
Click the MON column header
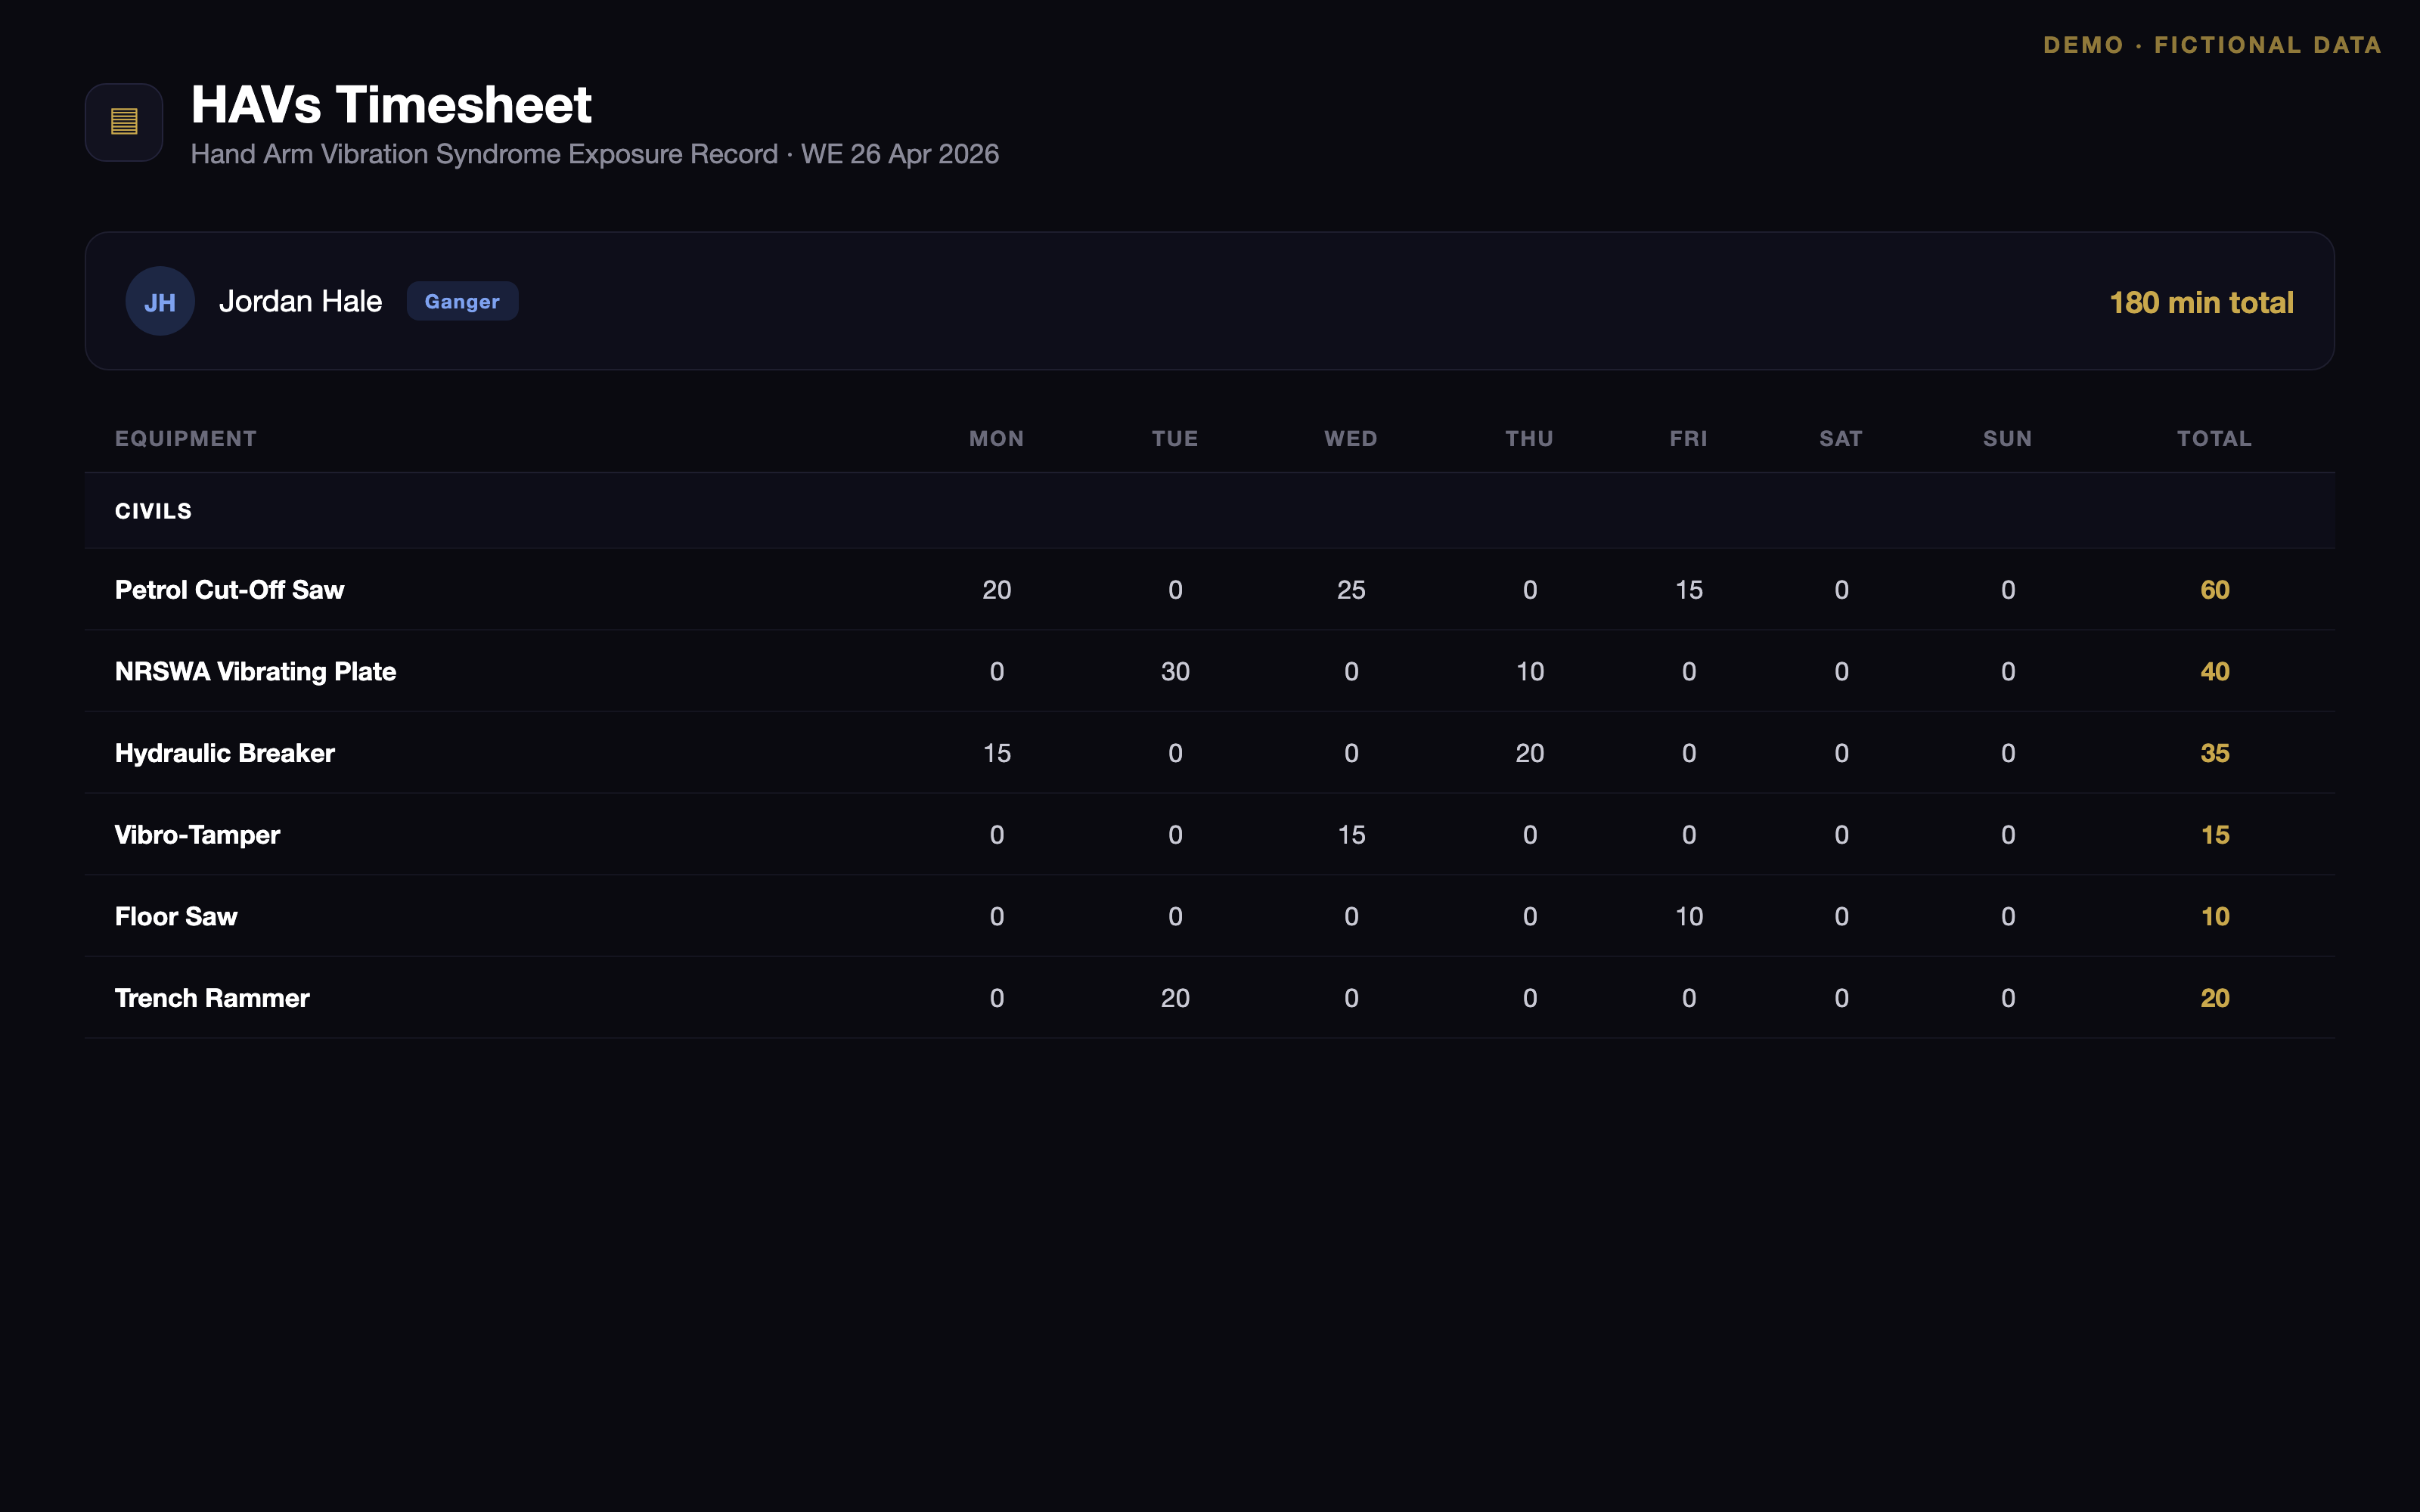pyautogui.click(x=997, y=438)
